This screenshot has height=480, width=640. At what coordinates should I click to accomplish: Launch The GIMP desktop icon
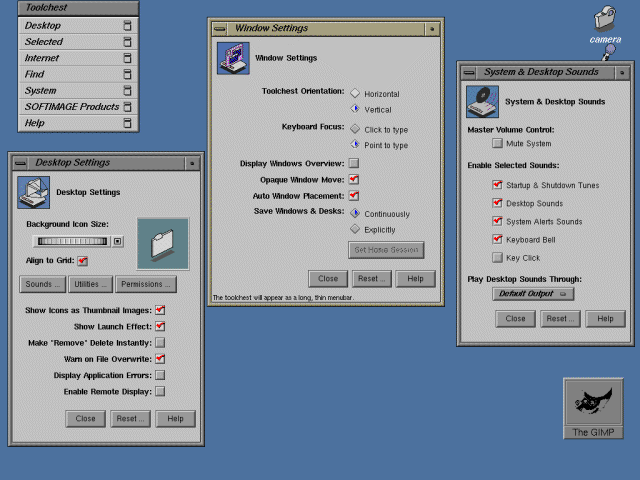593,402
